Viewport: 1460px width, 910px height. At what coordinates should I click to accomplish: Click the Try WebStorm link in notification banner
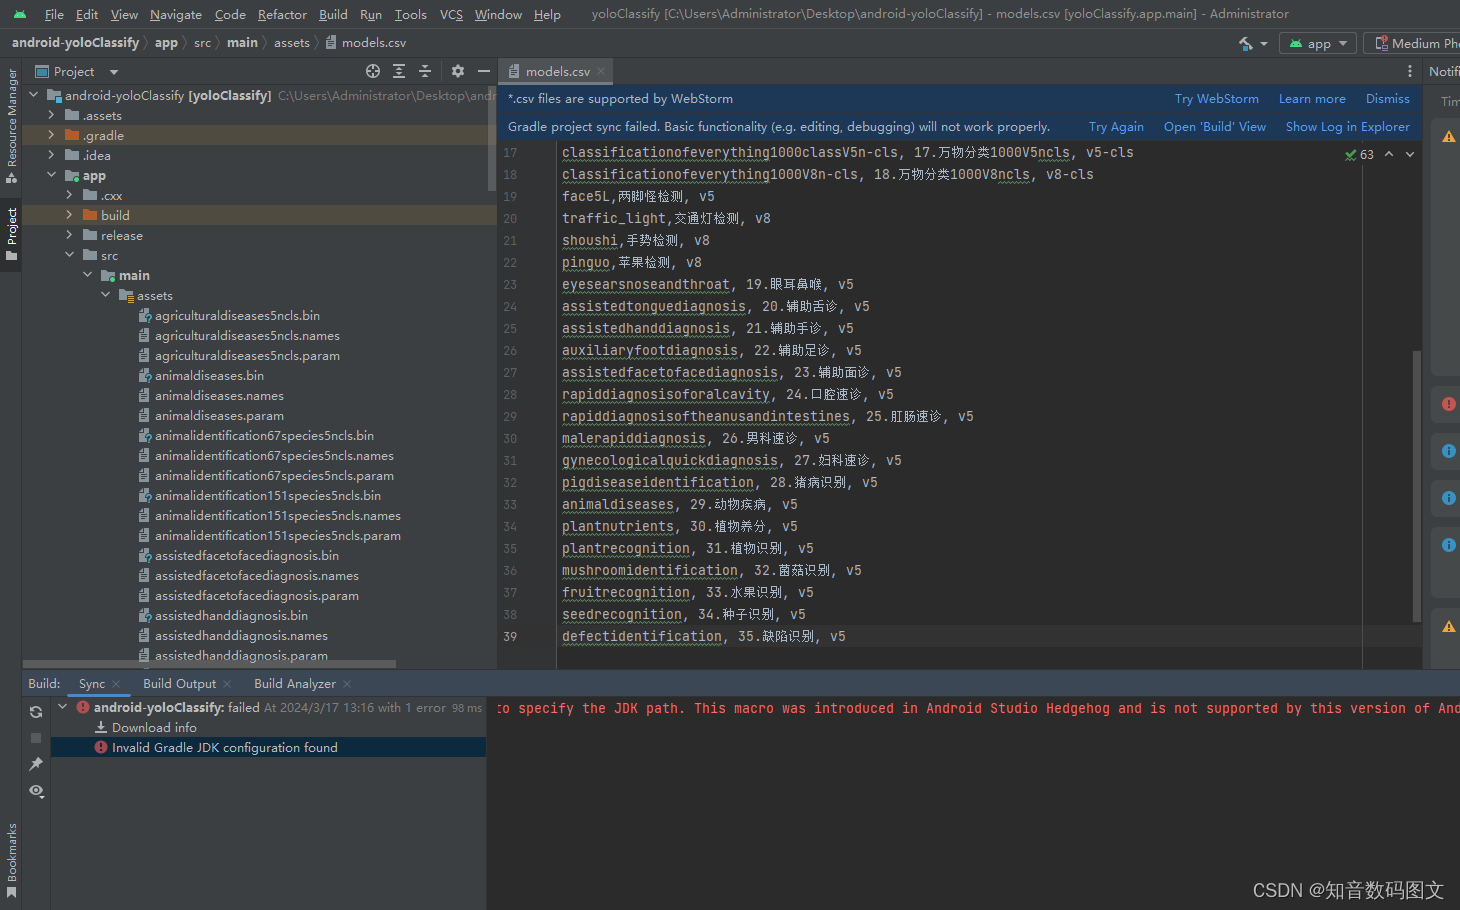pos(1216,98)
